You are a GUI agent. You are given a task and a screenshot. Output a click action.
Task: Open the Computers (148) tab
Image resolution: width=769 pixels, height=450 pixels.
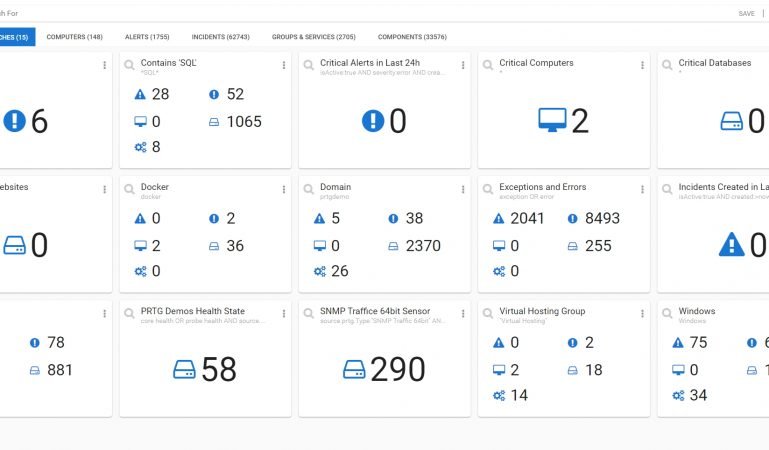tap(75, 37)
